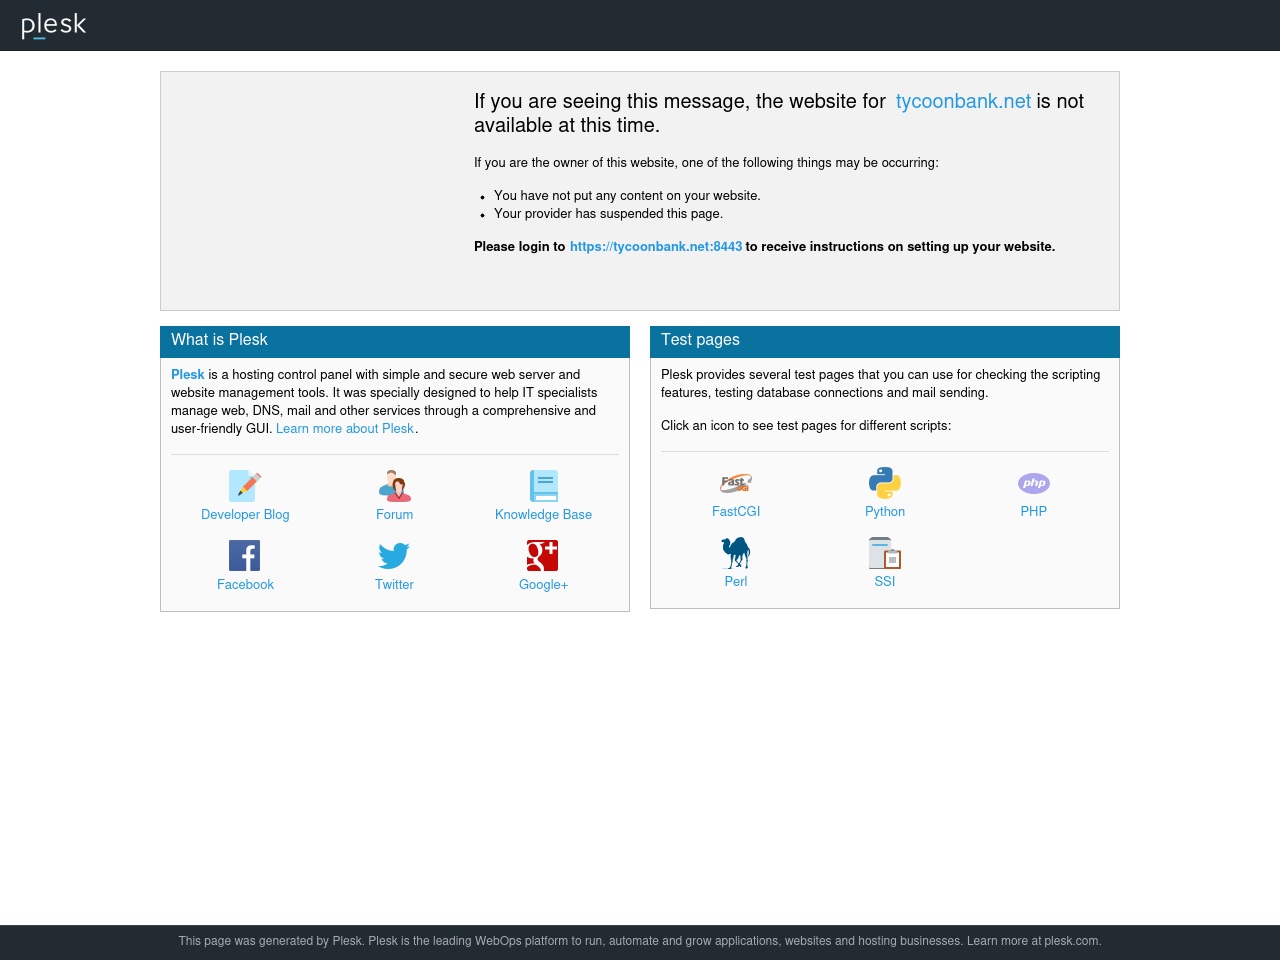1280x960 pixels.
Task: Click the Facebook text link
Action: click(x=245, y=585)
